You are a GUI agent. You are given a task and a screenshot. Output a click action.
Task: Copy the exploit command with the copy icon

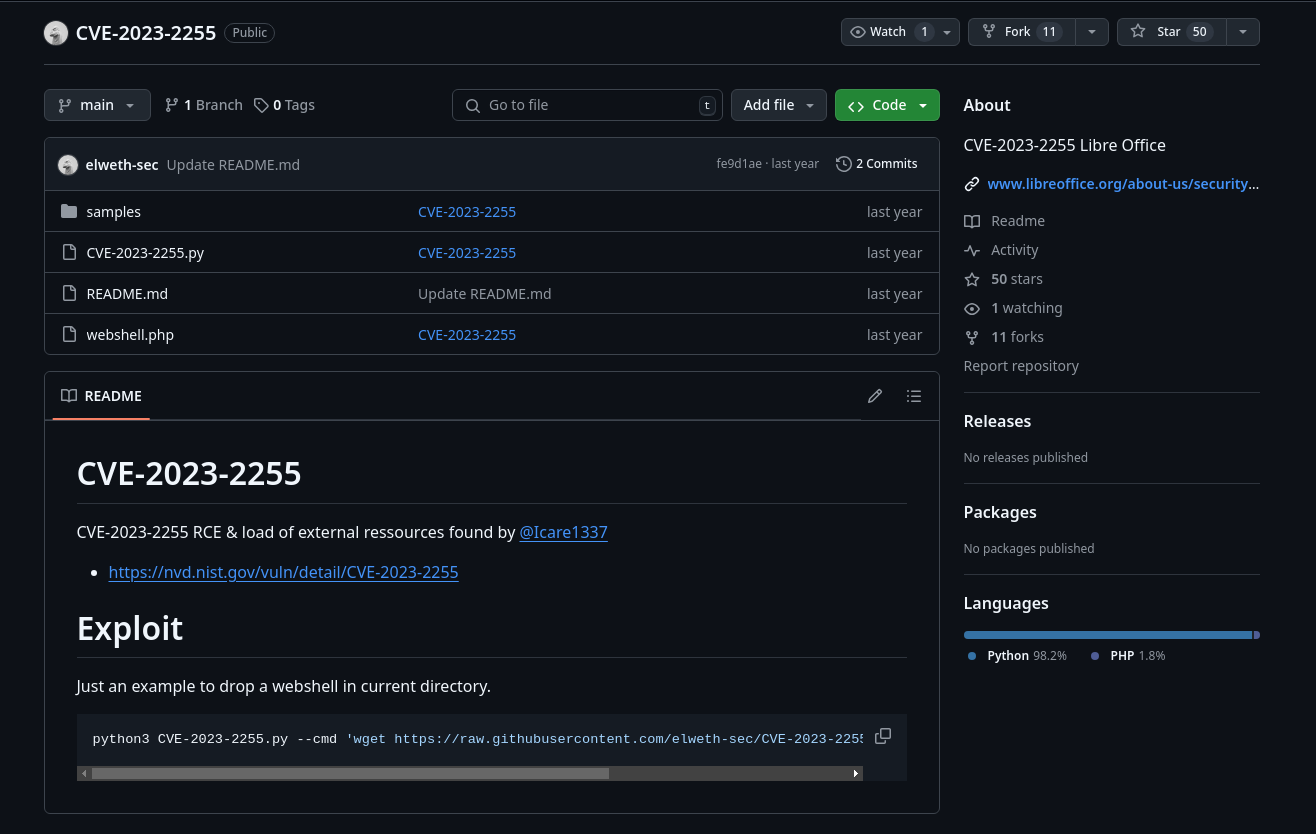(x=883, y=736)
